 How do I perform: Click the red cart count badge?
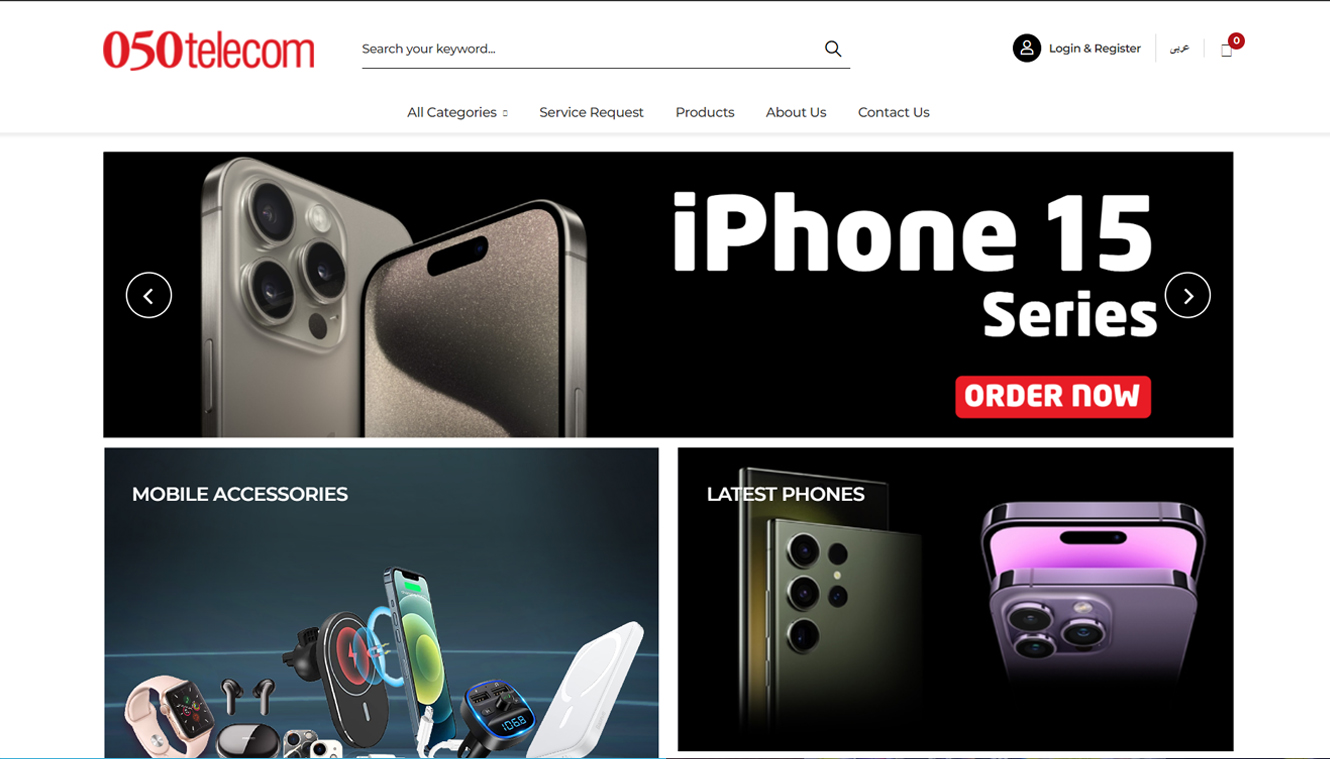pyautogui.click(x=1236, y=41)
